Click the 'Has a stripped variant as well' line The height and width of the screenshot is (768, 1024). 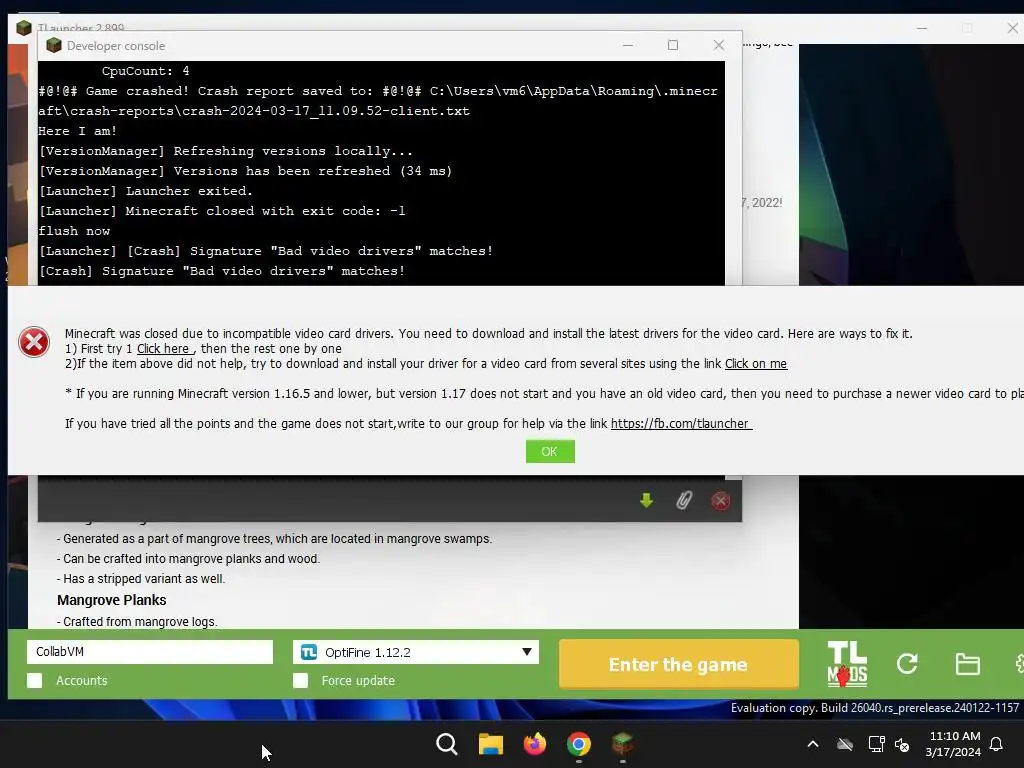141,579
